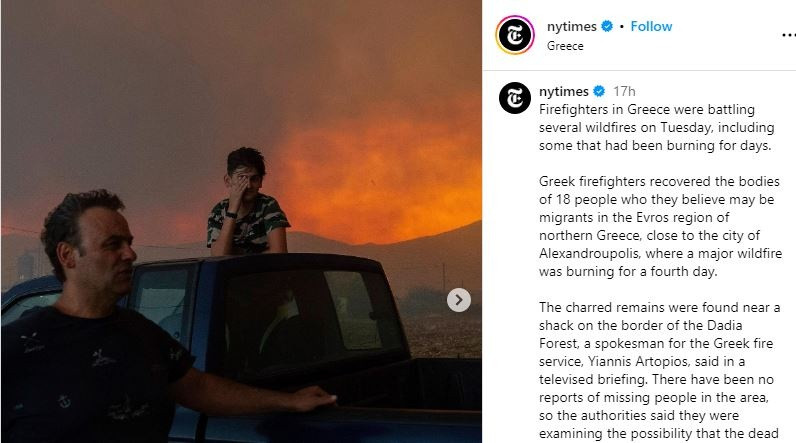Open nytimes username above the caption text

tap(564, 91)
